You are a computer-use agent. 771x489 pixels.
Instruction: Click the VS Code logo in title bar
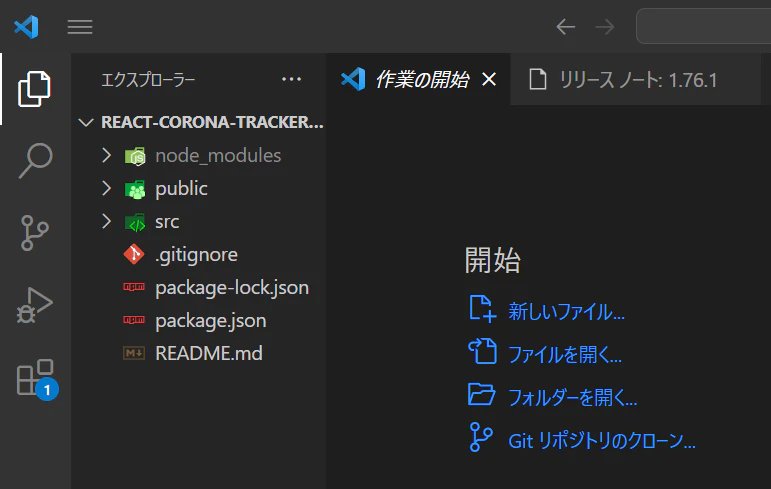(x=27, y=27)
